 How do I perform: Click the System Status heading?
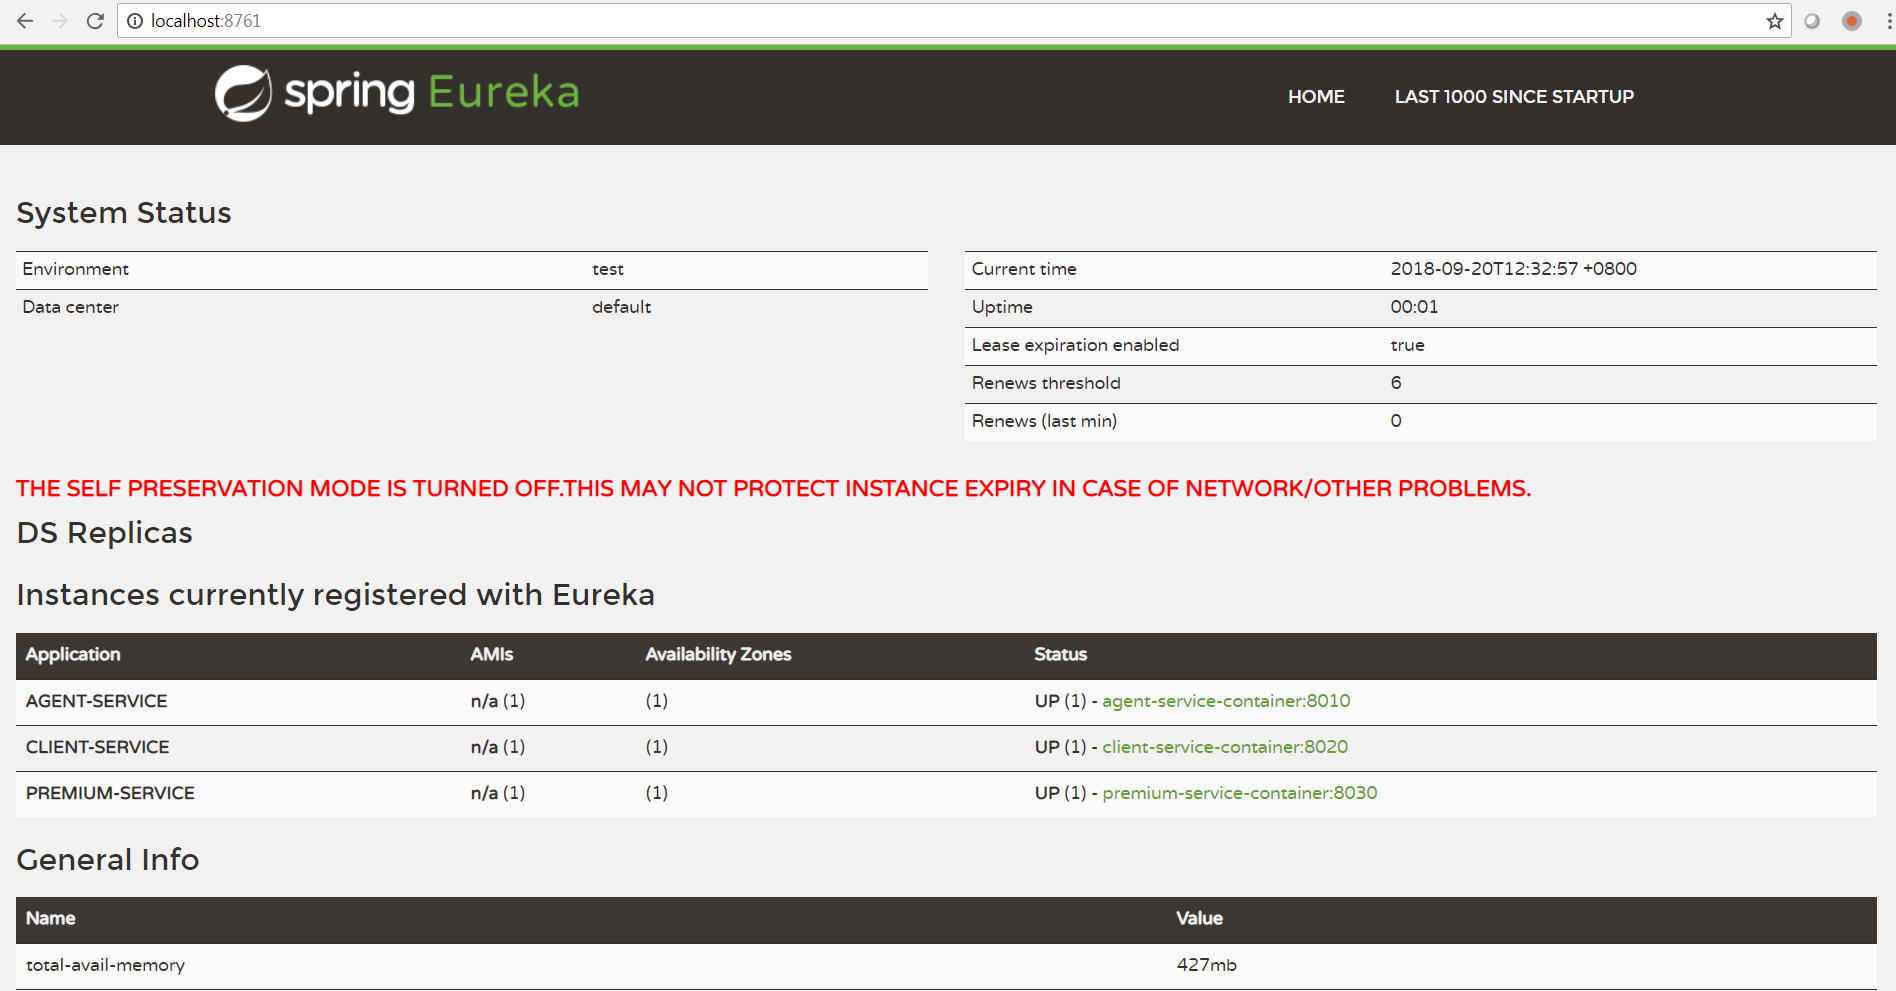(x=124, y=213)
